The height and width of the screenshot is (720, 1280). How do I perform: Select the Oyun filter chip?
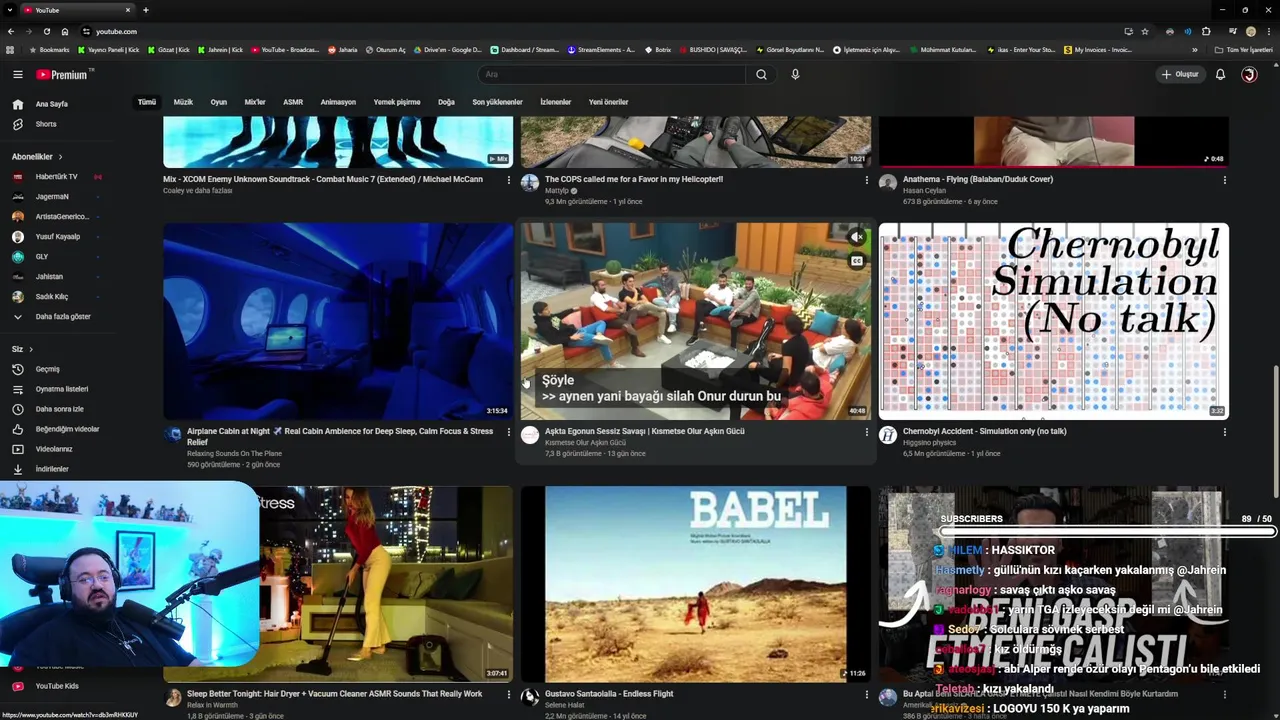coord(218,102)
